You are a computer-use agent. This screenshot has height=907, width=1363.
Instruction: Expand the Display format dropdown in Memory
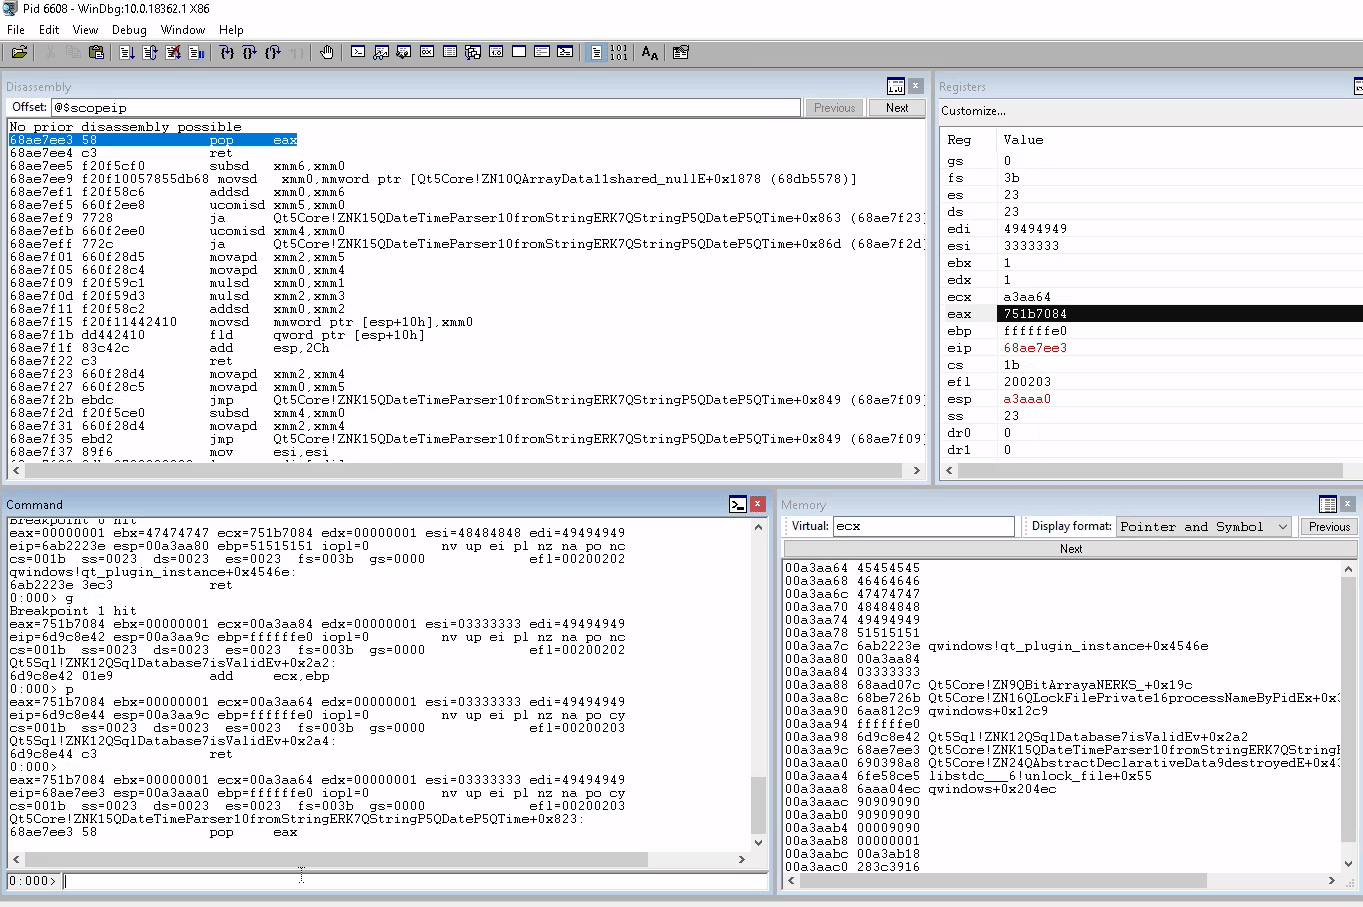[1283, 527]
